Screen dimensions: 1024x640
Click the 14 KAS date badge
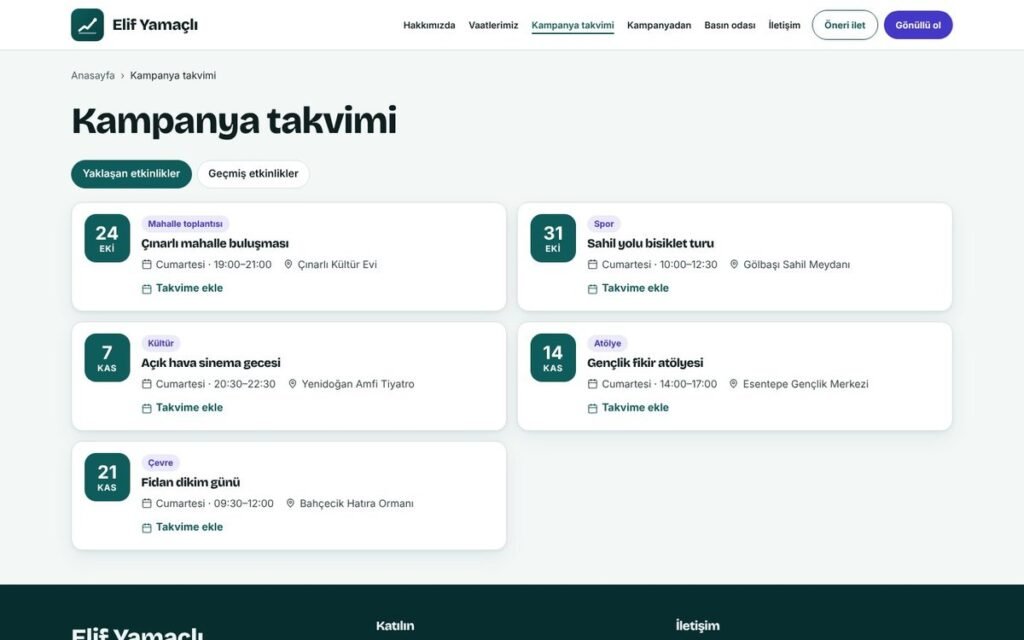click(x=553, y=358)
